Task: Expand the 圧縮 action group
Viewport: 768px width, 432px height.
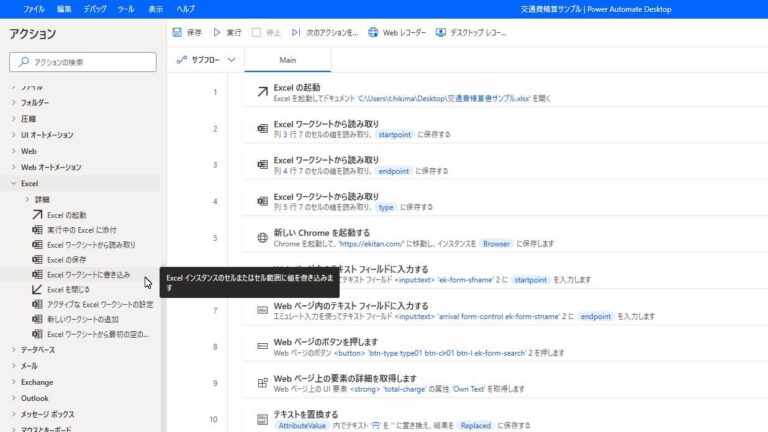Action: point(14,119)
